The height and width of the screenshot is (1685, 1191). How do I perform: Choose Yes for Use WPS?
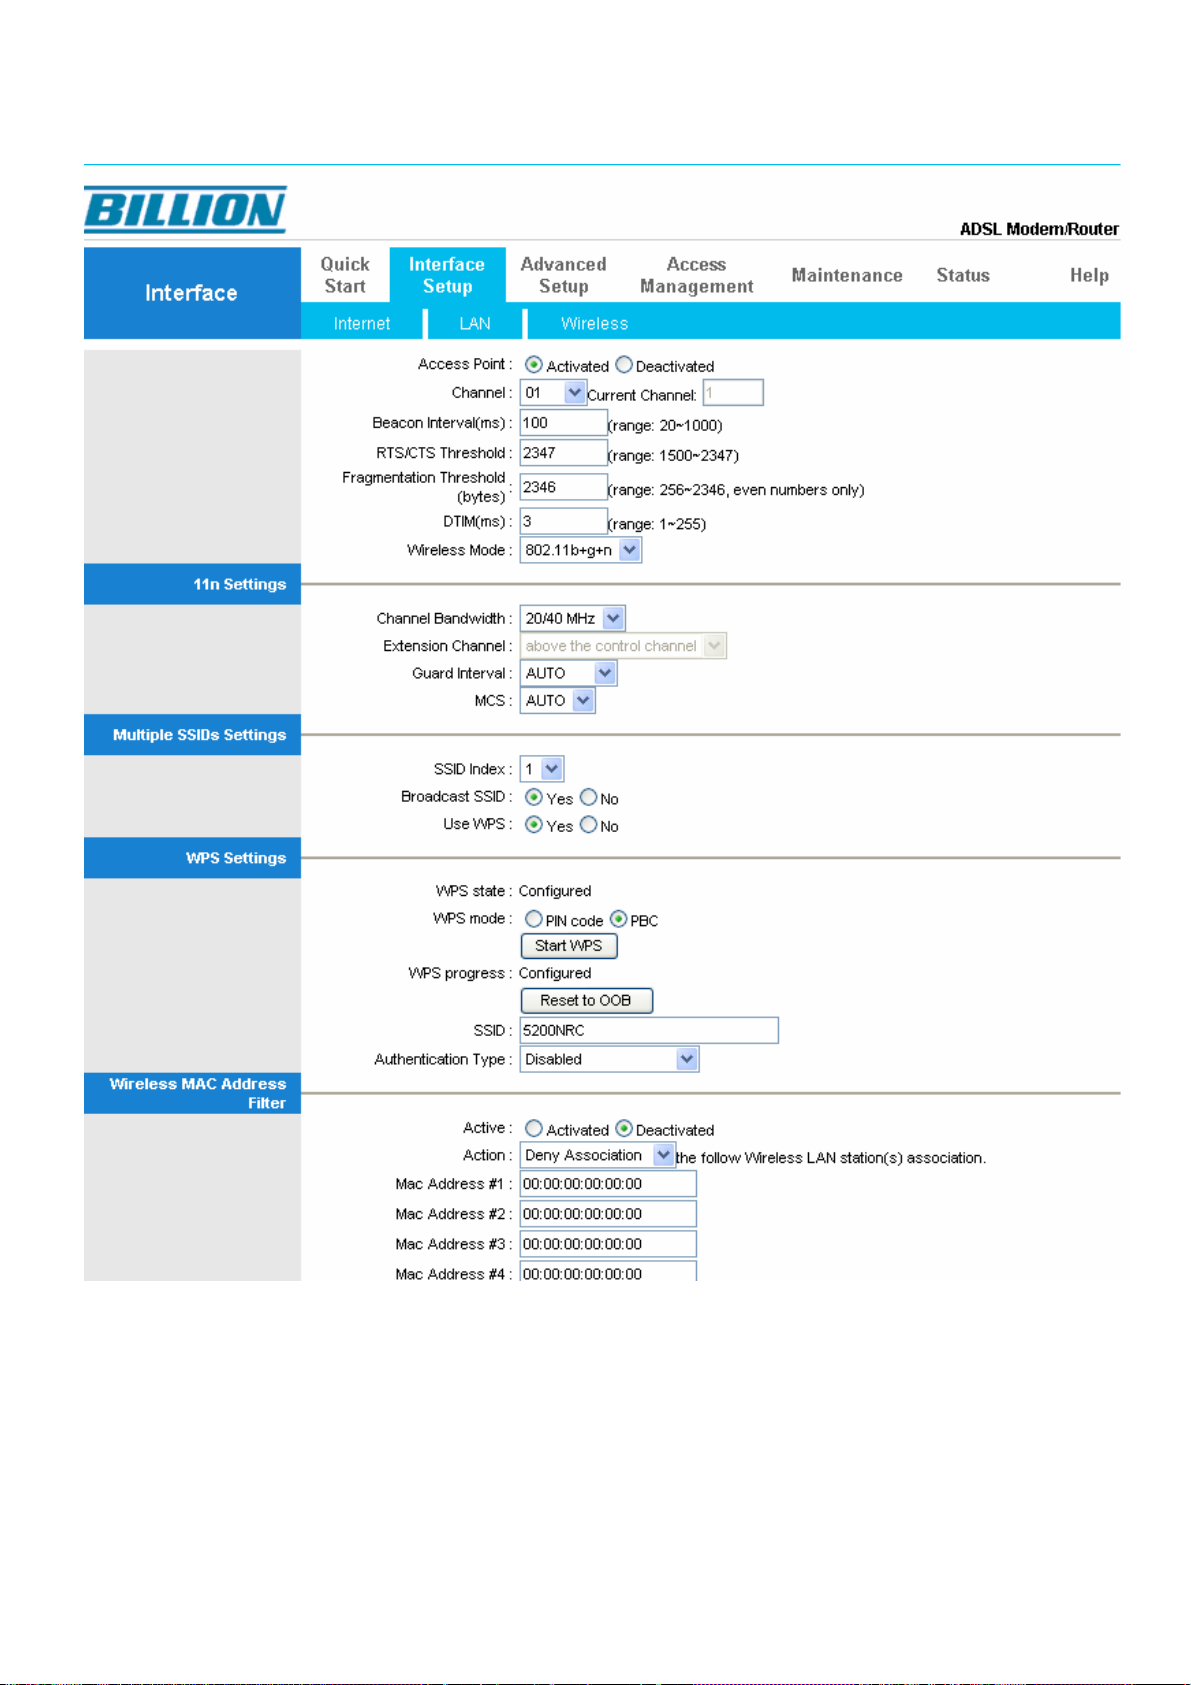(534, 825)
